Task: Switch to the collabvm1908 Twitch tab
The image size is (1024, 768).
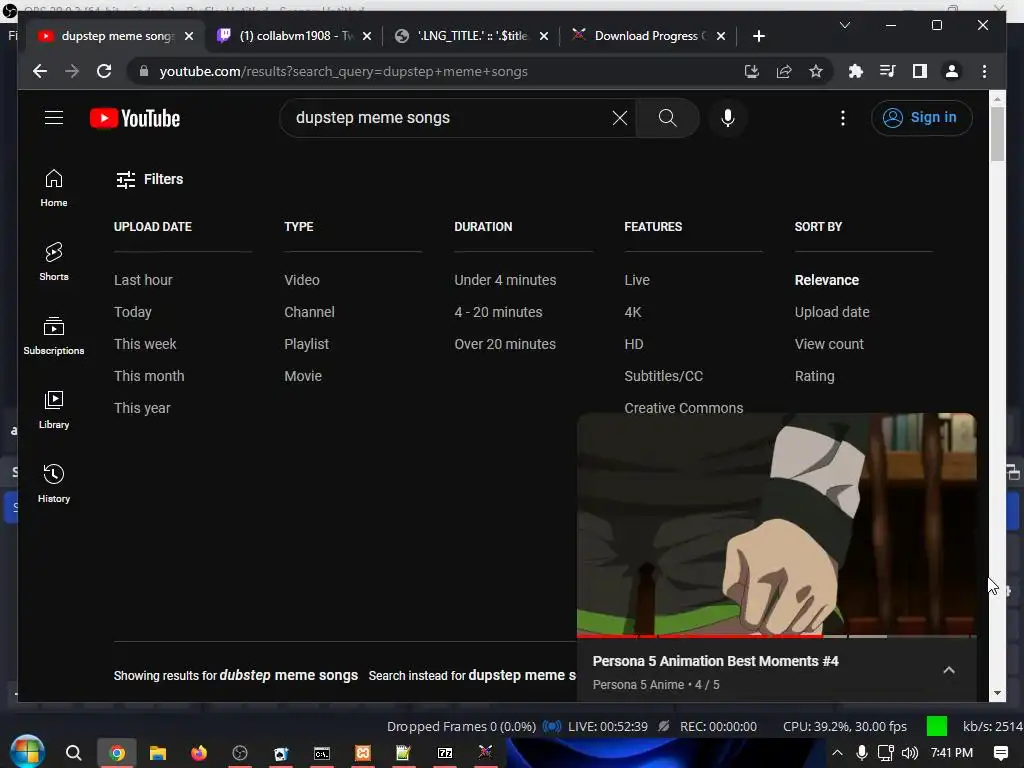Action: pyautogui.click(x=294, y=36)
